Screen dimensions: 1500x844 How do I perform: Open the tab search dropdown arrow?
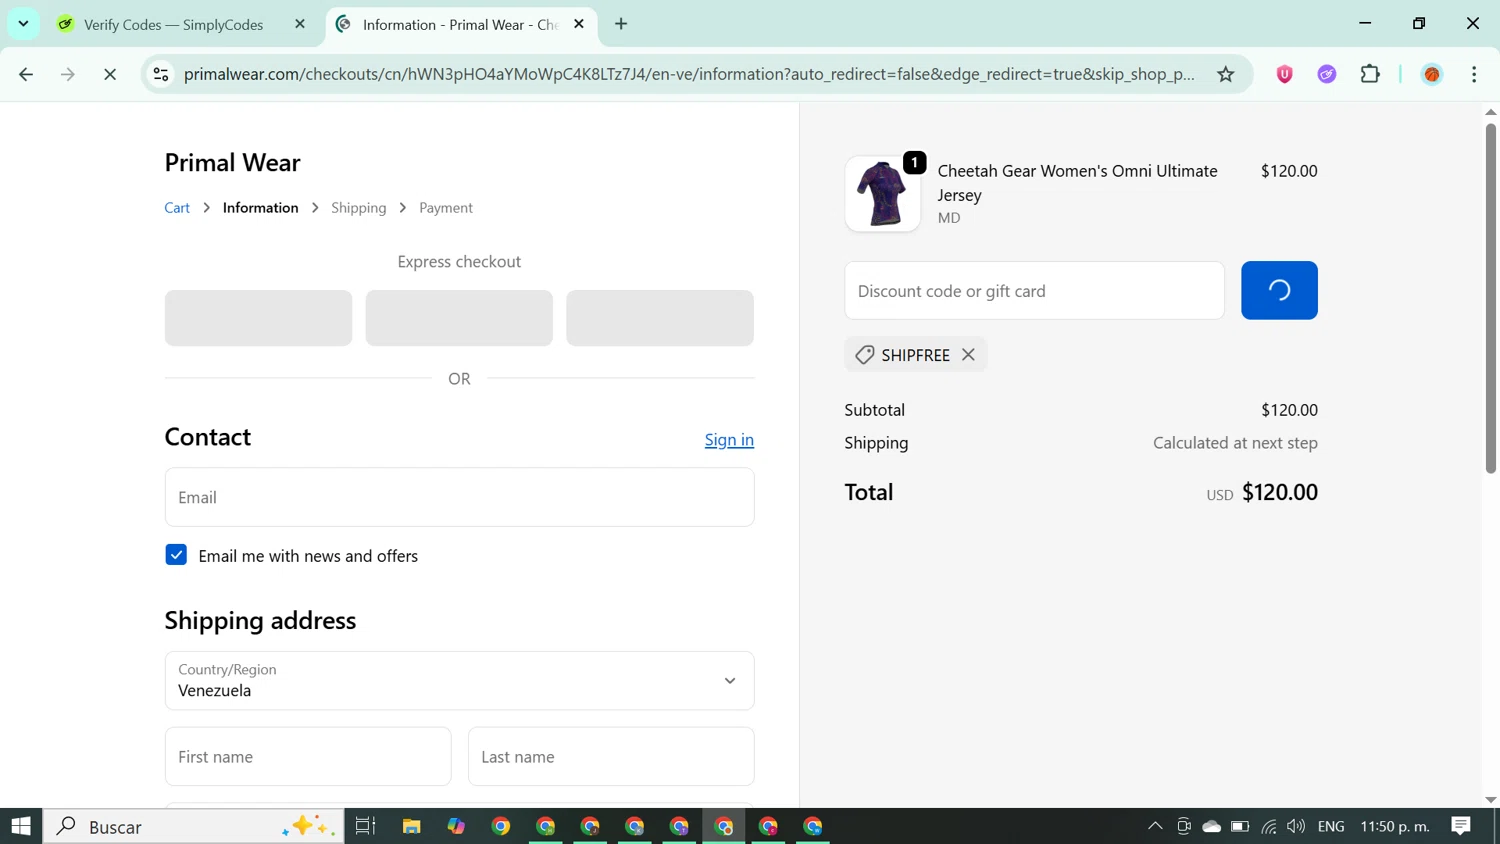pyautogui.click(x=23, y=24)
